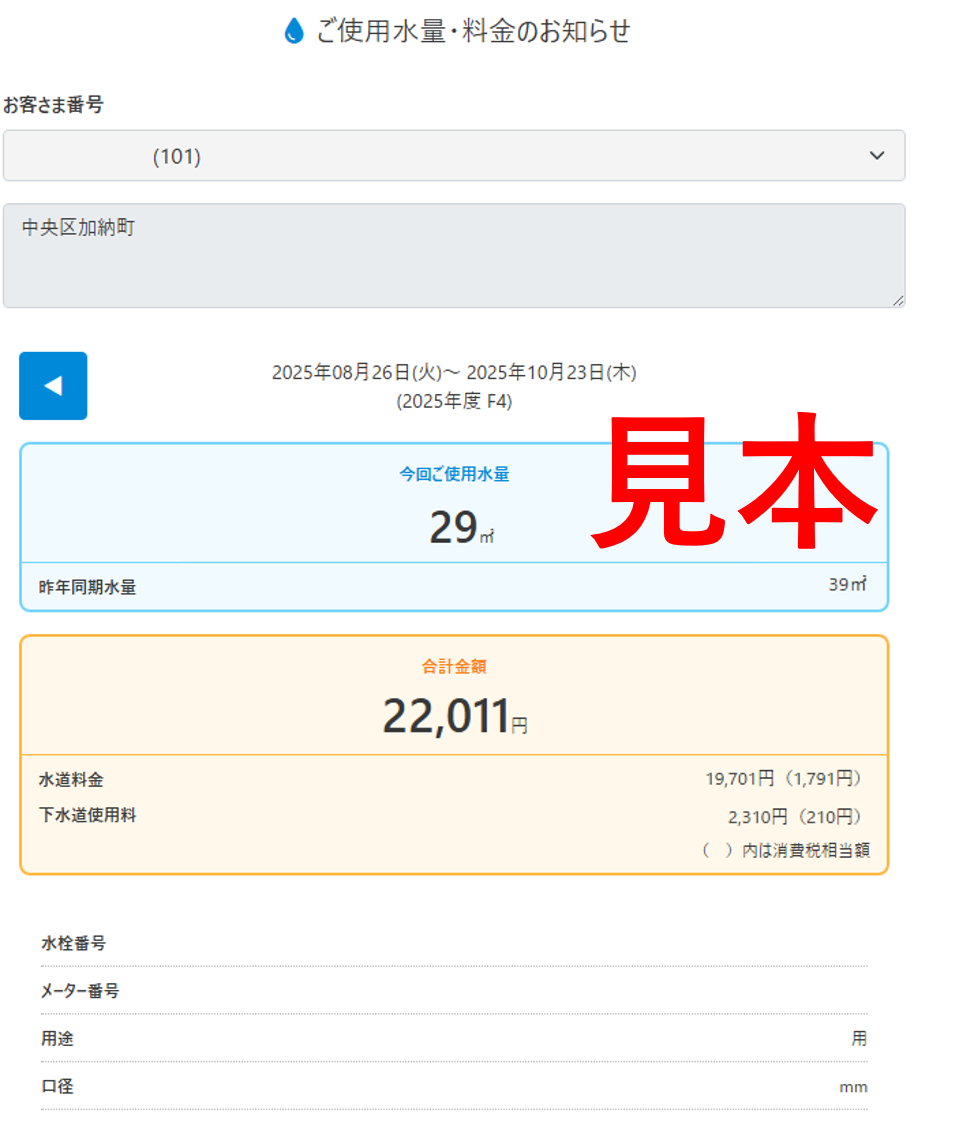The image size is (973, 1125).
Task: Click the billing period date text
Action: (454, 372)
